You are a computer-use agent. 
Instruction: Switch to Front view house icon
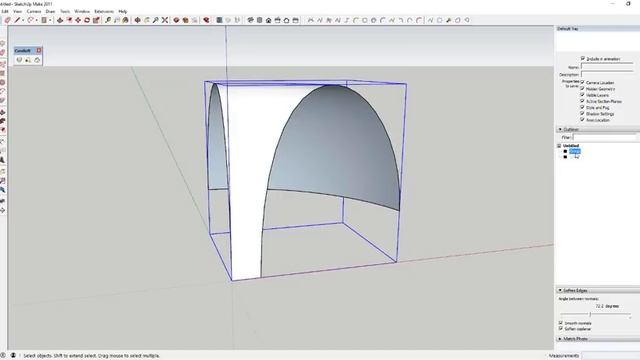pyautogui.click(x=268, y=20)
